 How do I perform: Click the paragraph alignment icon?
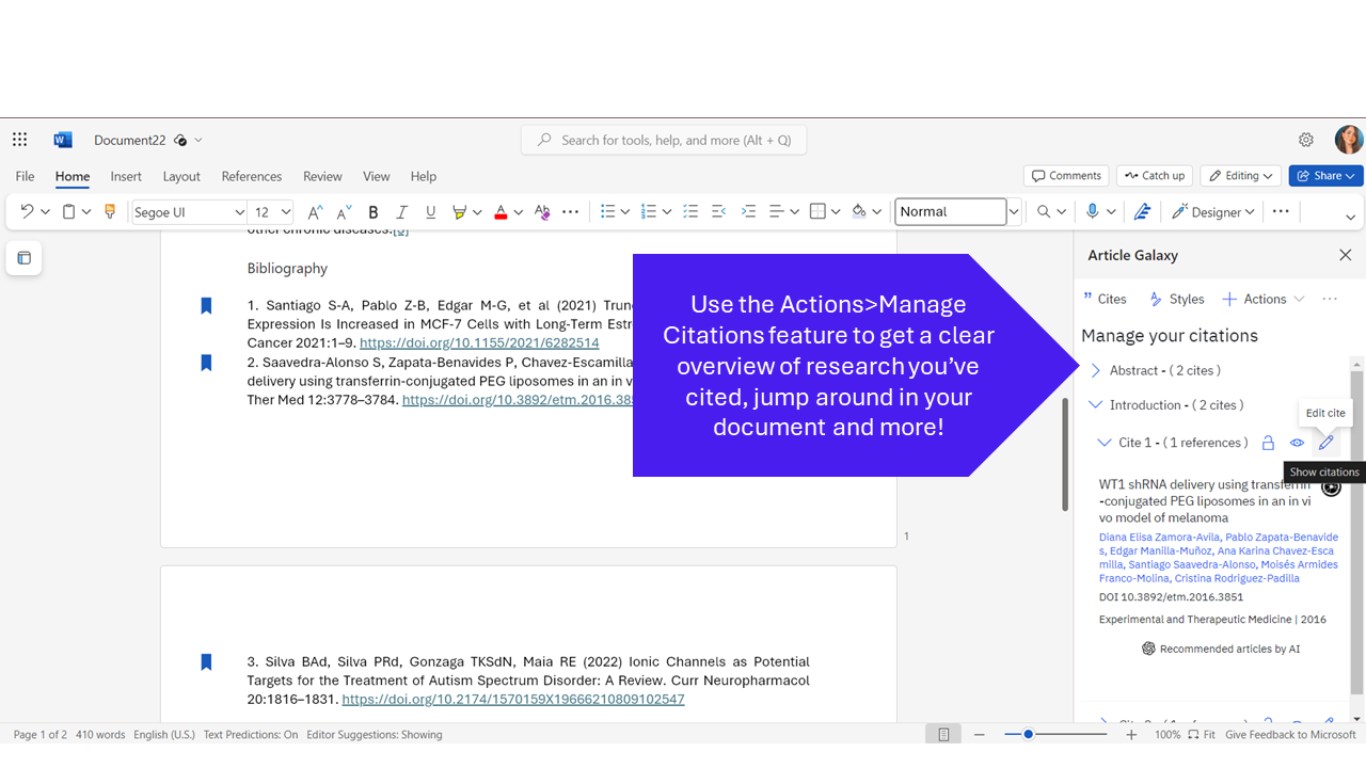(x=777, y=212)
